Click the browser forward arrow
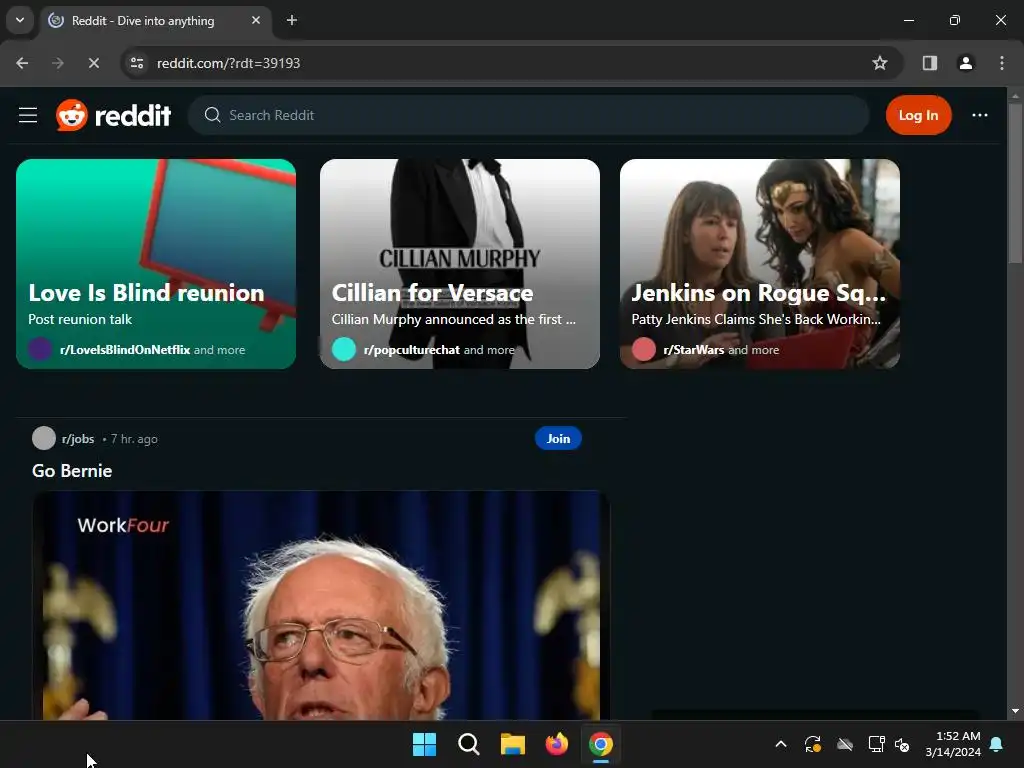Viewport: 1024px width, 768px height. [x=57, y=63]
